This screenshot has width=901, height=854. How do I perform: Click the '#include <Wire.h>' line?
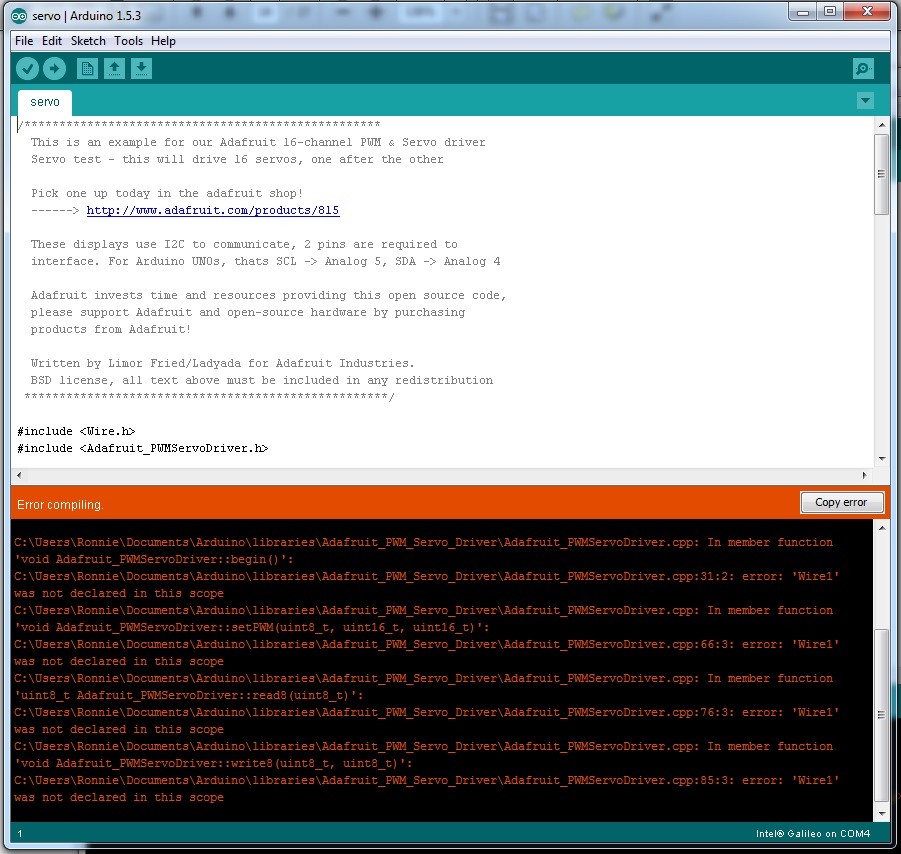click(76, 431)
